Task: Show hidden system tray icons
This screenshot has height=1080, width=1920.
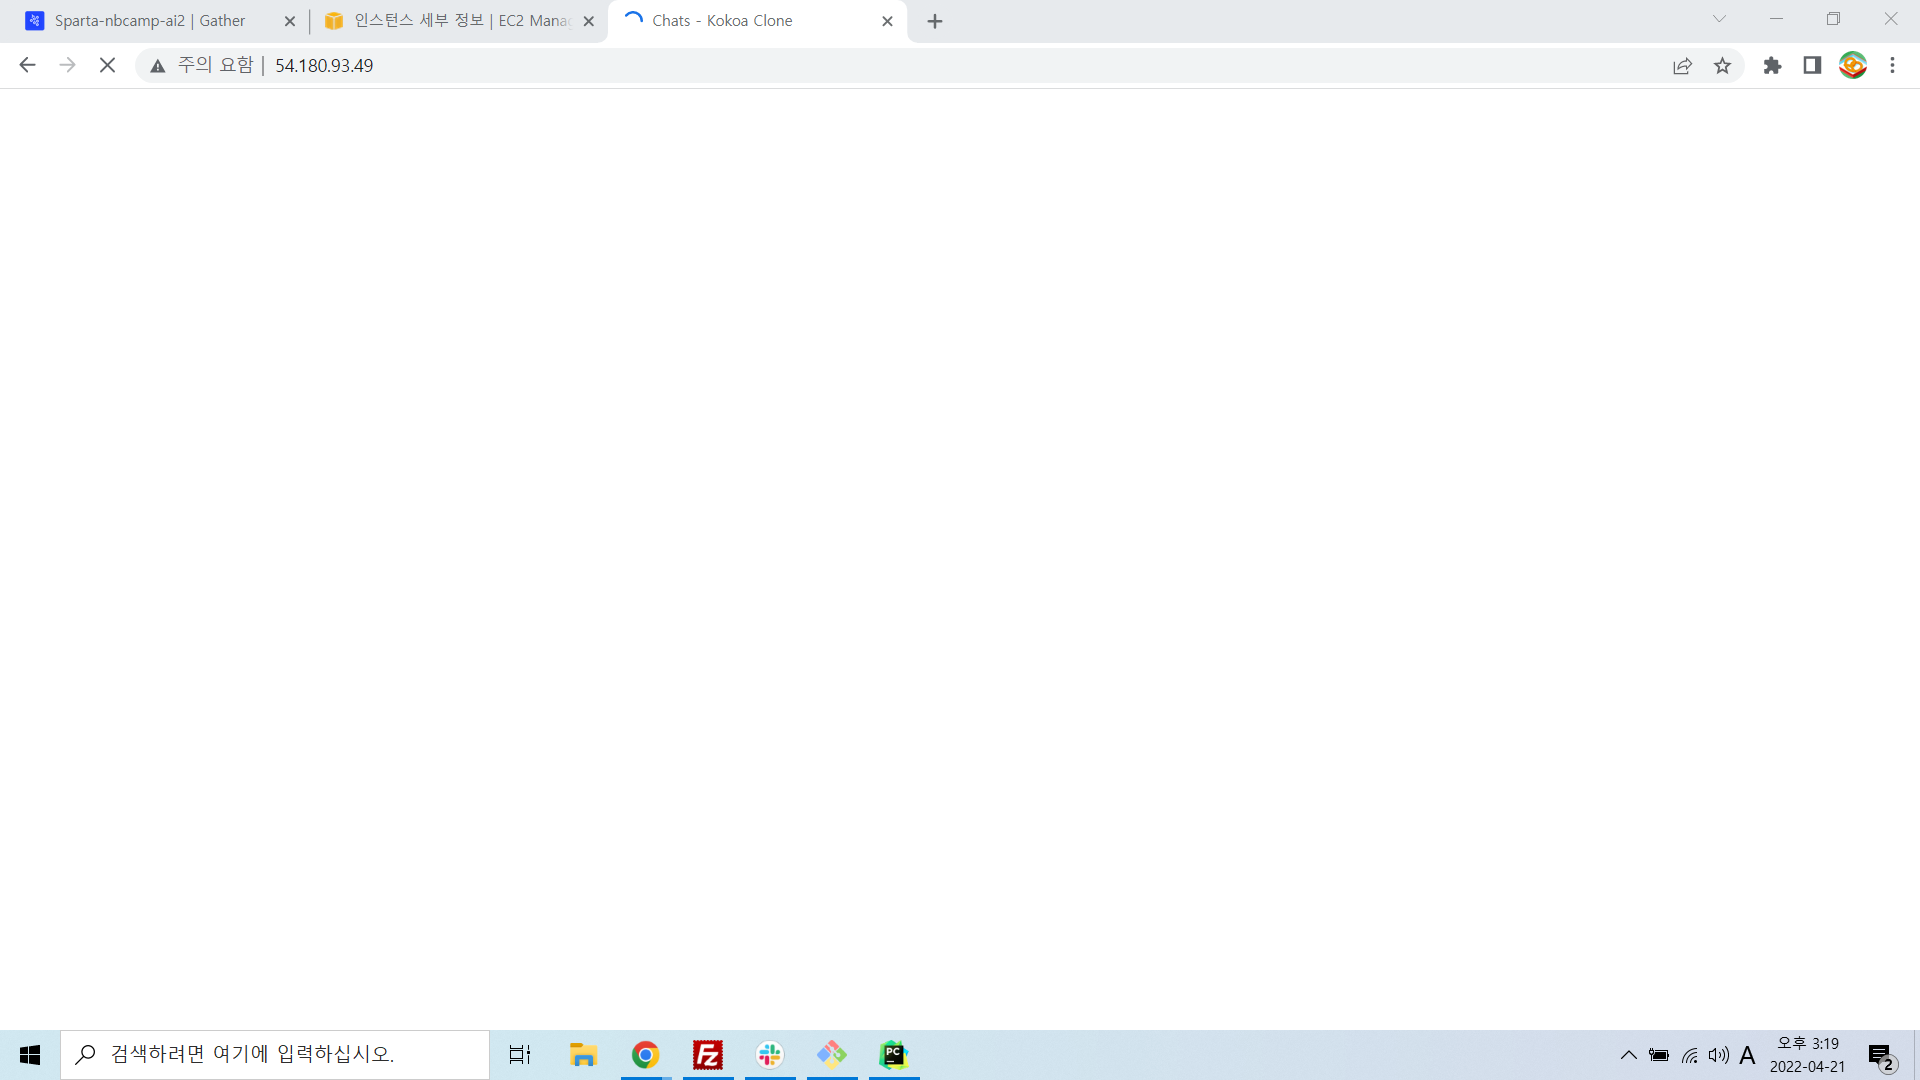Action: click(x=1628, y=1055)
